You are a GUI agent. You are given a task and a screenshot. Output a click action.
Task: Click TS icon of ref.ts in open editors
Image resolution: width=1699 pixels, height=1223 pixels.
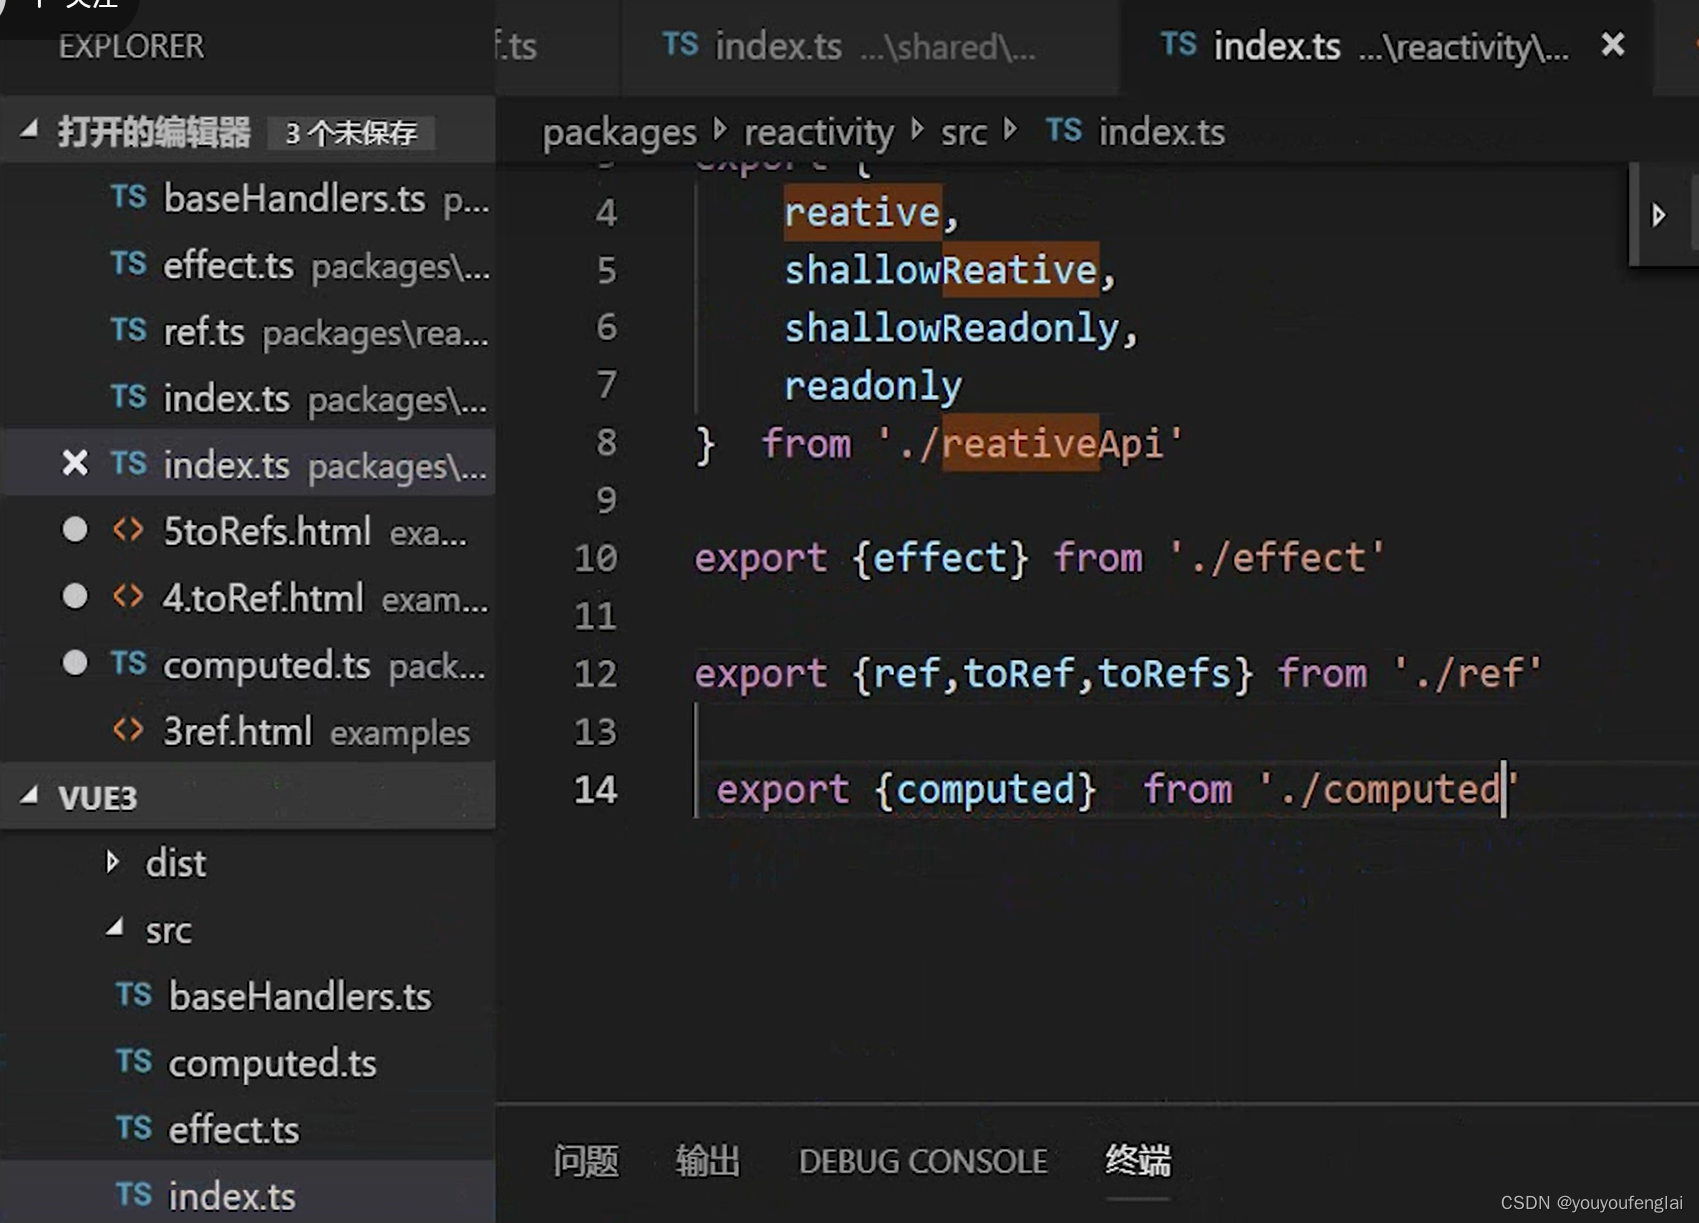tap(129, 330)
